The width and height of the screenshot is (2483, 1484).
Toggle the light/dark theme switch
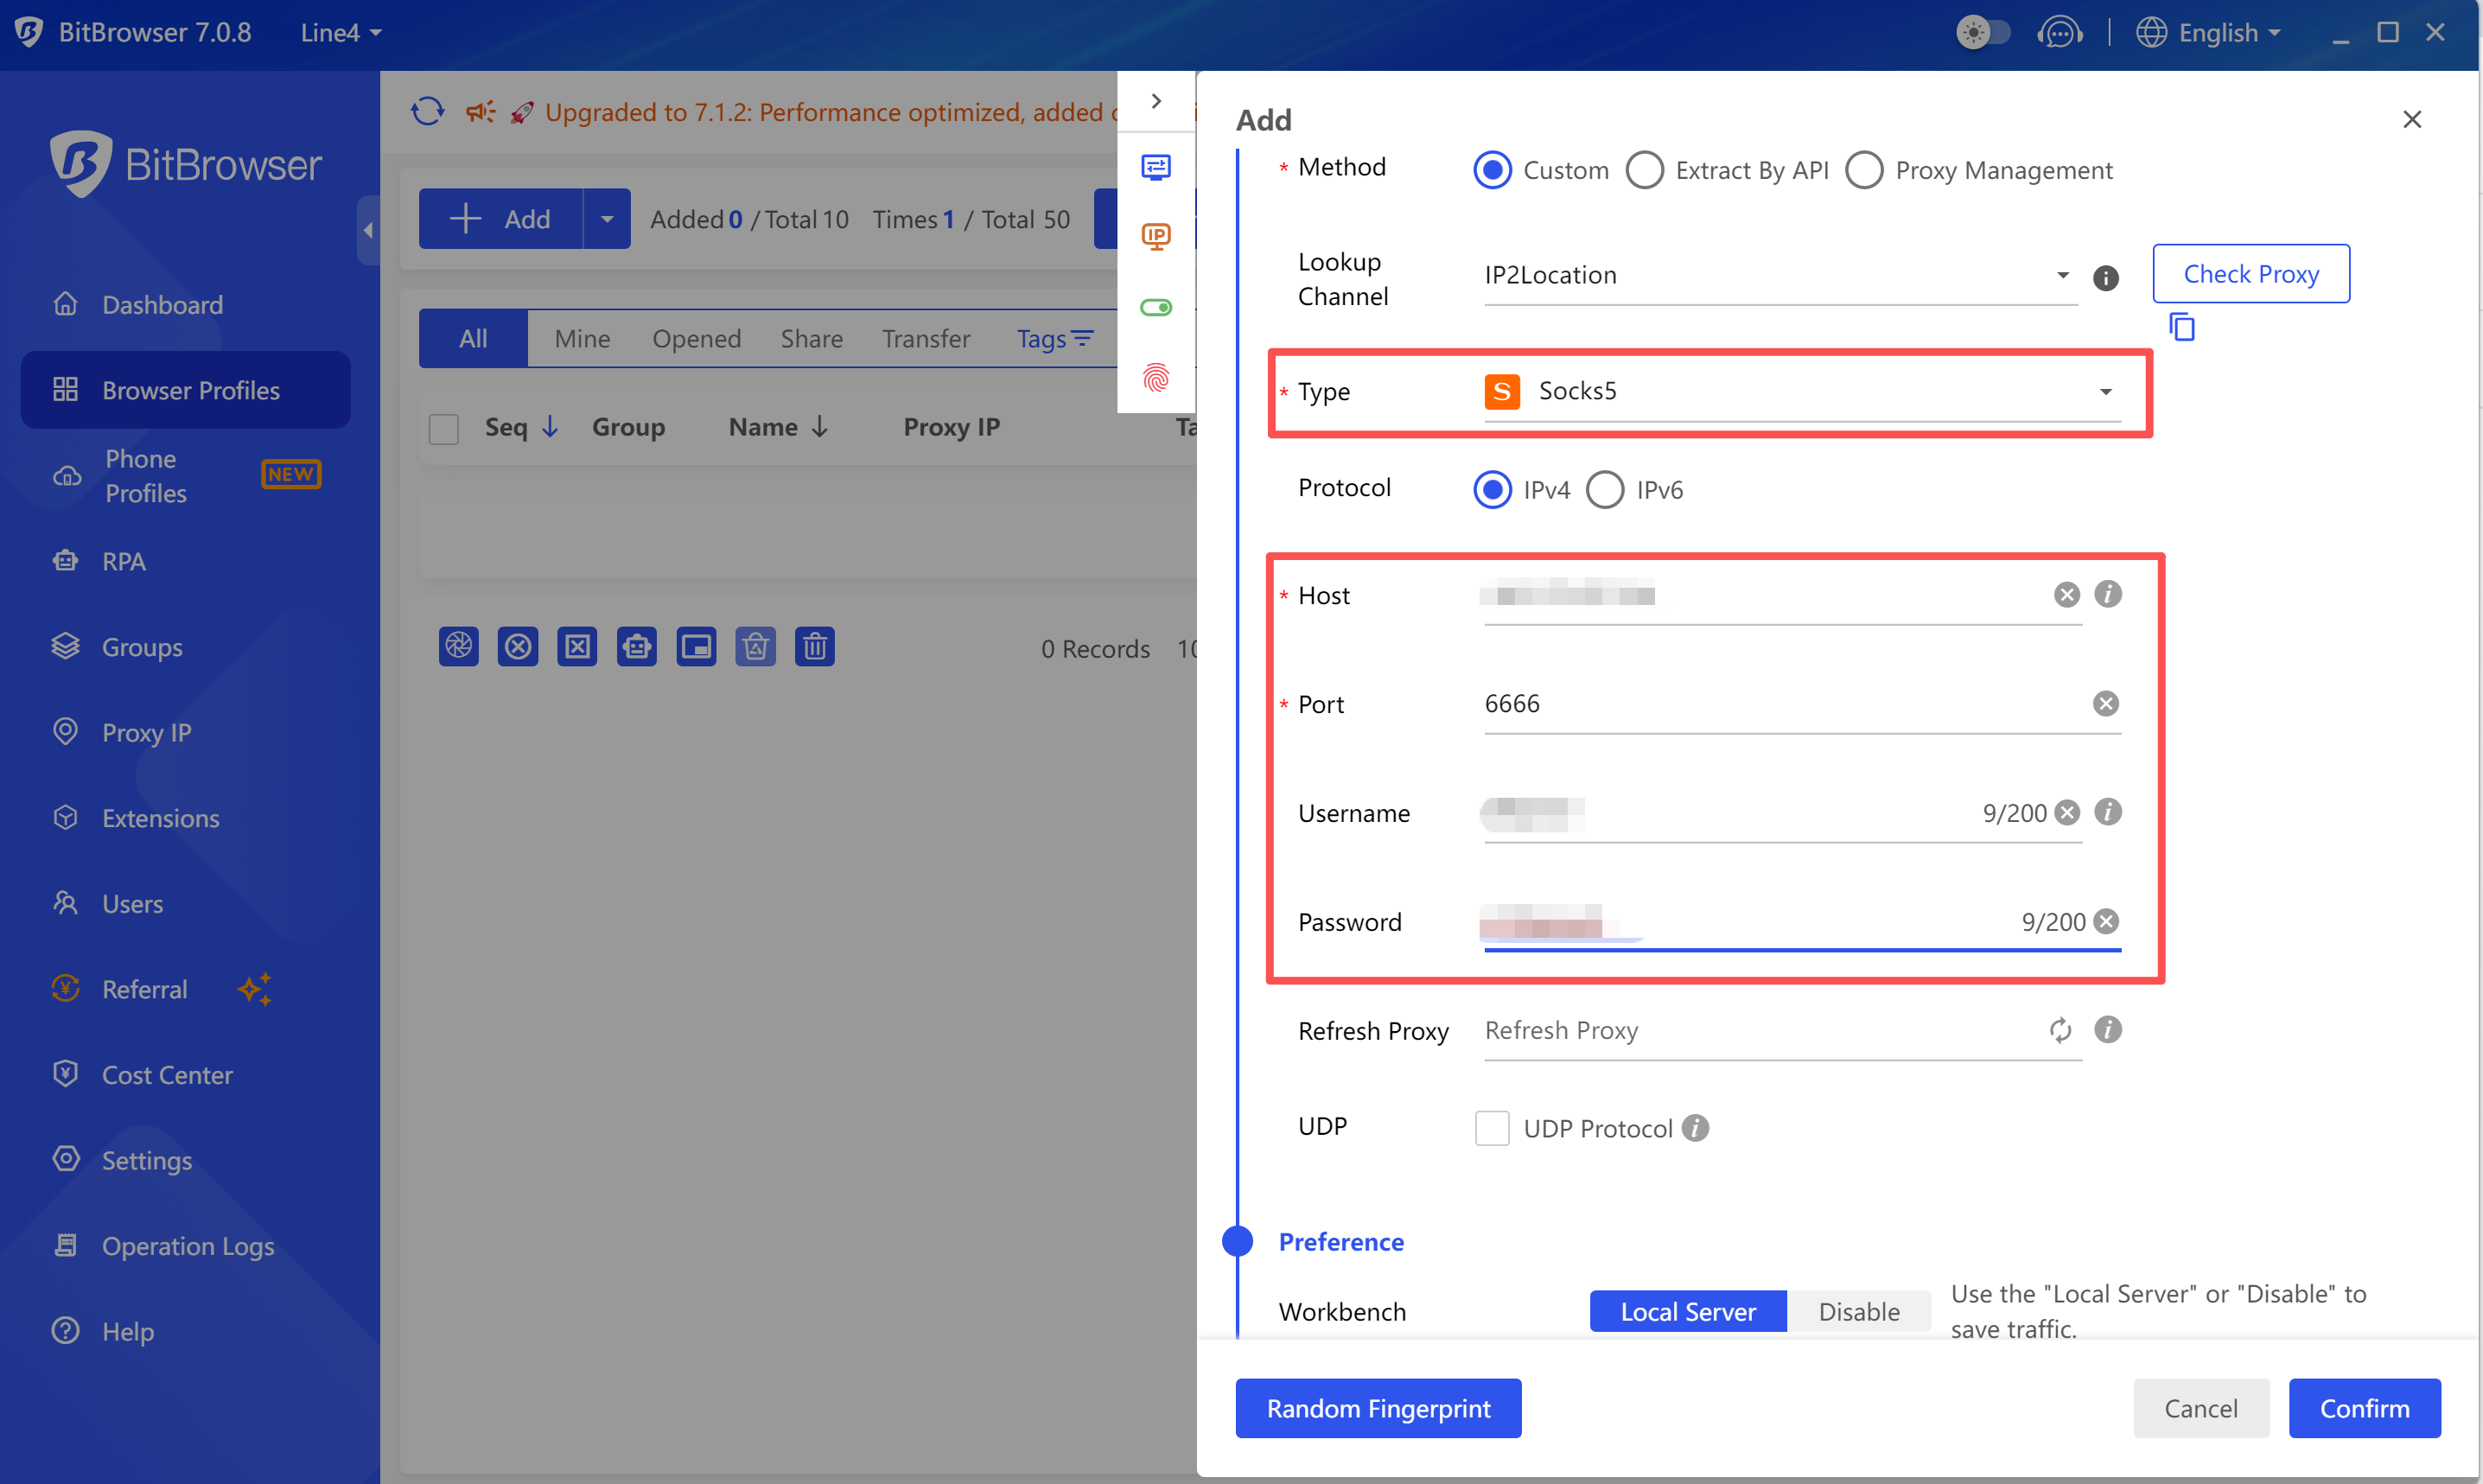click(1982, 33)
